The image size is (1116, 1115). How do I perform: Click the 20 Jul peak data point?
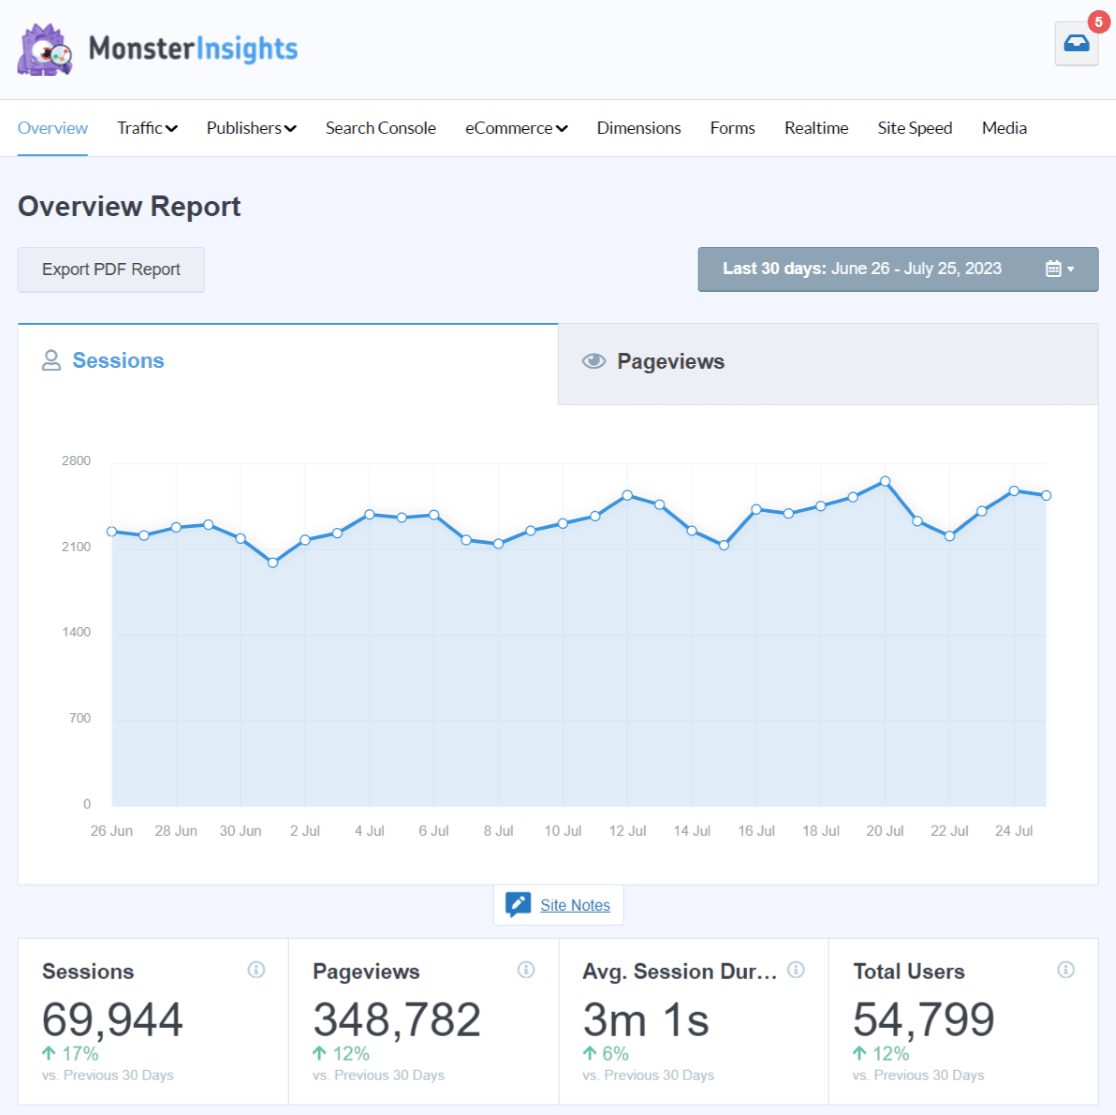click(x=885, y=482)
